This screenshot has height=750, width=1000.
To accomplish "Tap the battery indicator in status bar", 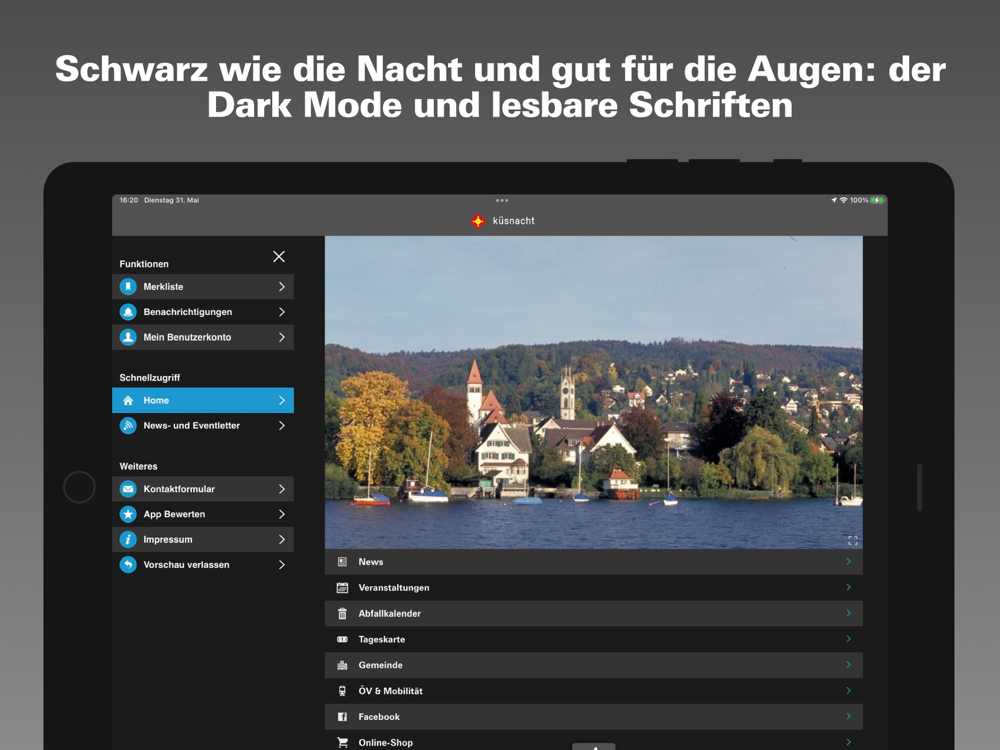I will 878,200.
